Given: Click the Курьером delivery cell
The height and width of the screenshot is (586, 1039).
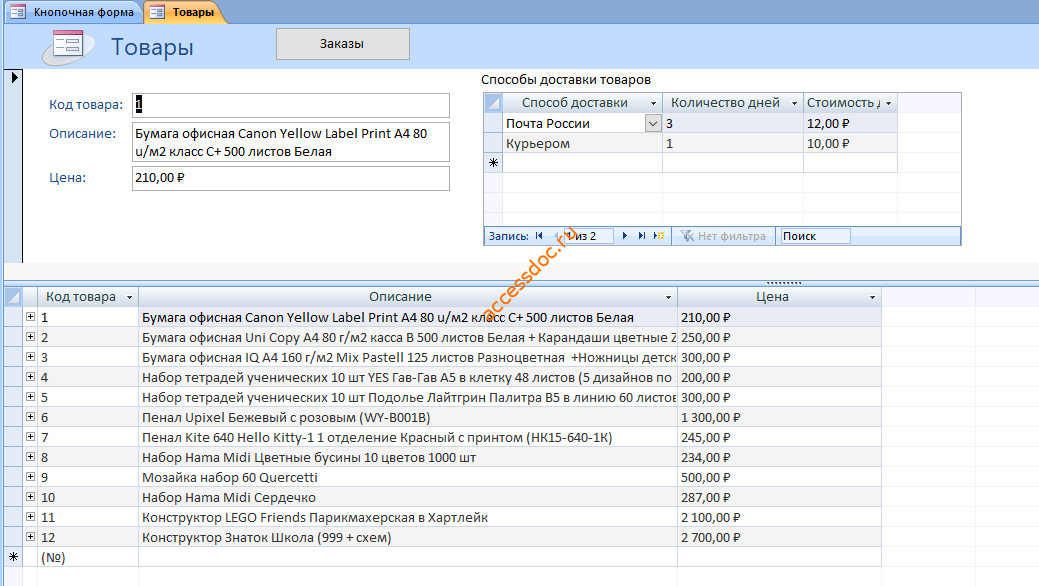Looking at the screenshot, I should click(582, 143).
